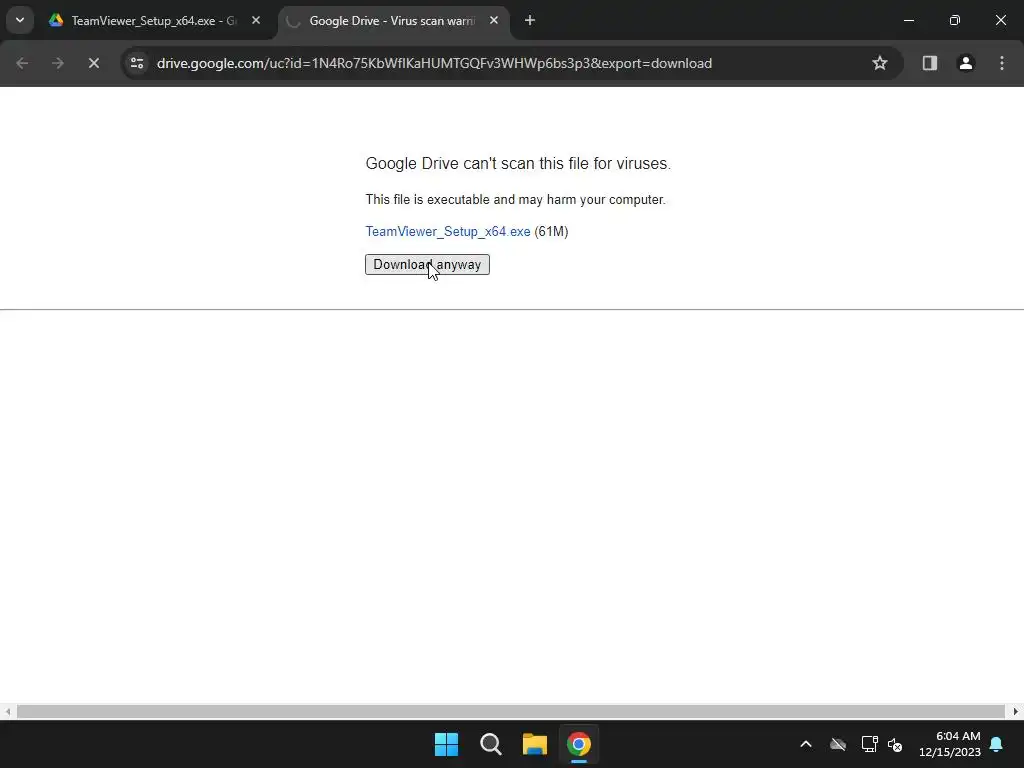Open the Chrome profile menu
The image size is (1024, 768).
click(x=966, y=63)
